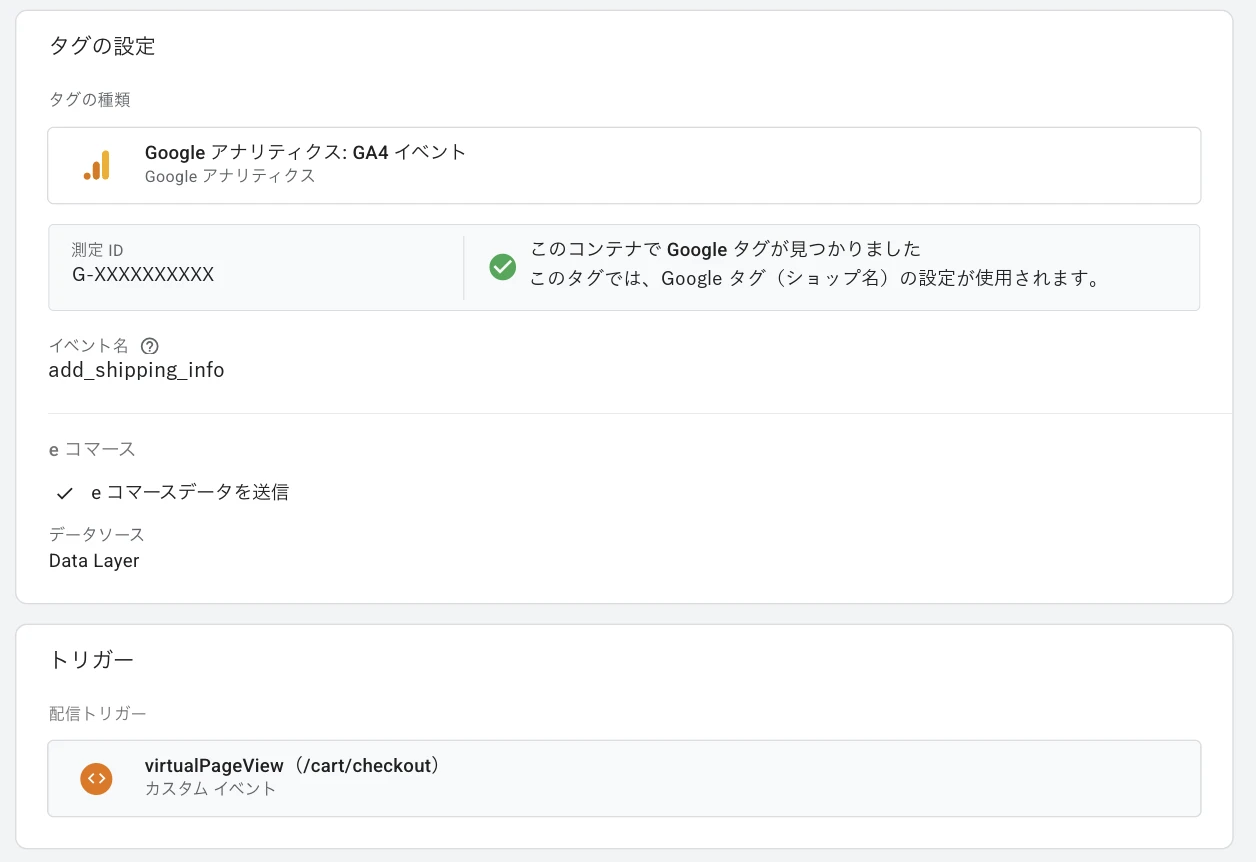Viewport: 1256px width, 862px height.
Task: Open the GA4 イベント tag type card
Action: point(624,165)
